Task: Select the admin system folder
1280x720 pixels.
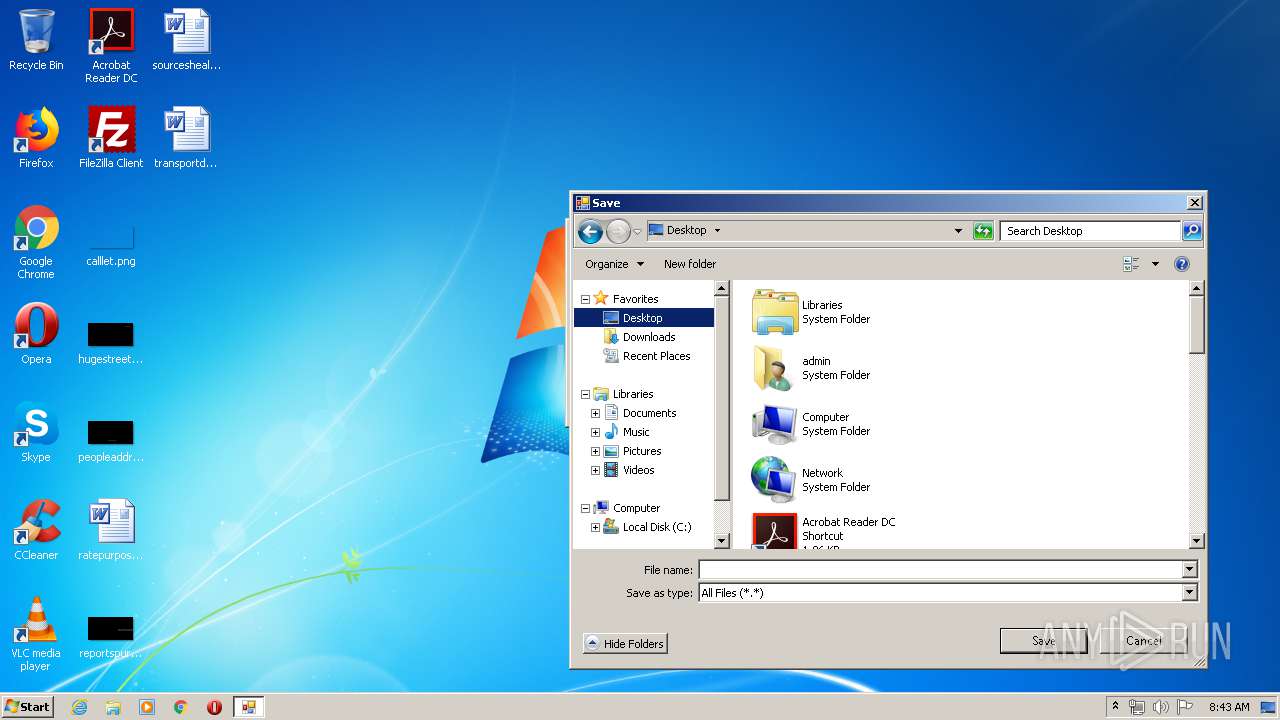Action: tap(811, 368)
